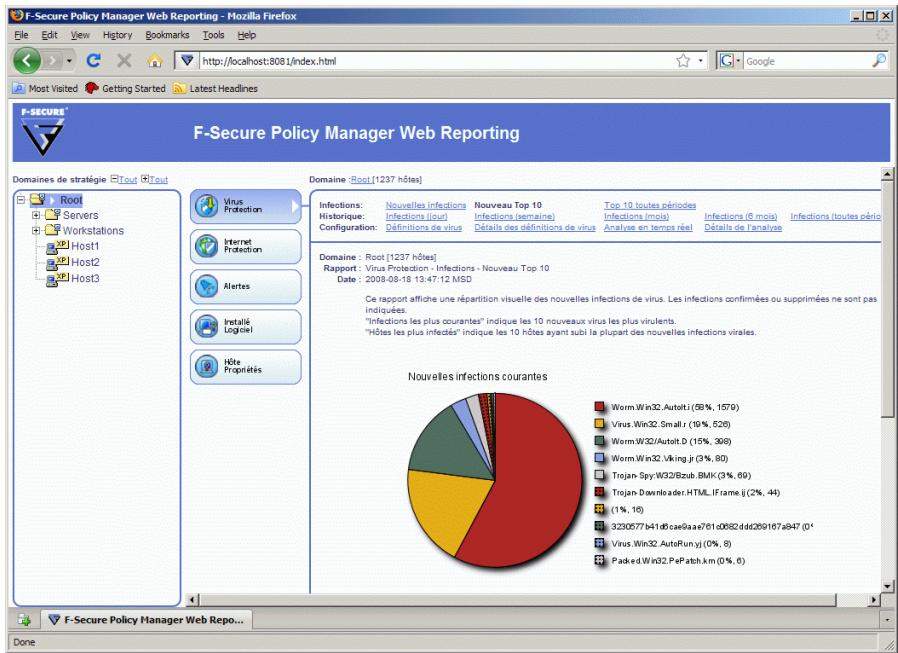Open the address bar history dropdown
The width and height of the screenshot is (898, 653).
(700, 61)
